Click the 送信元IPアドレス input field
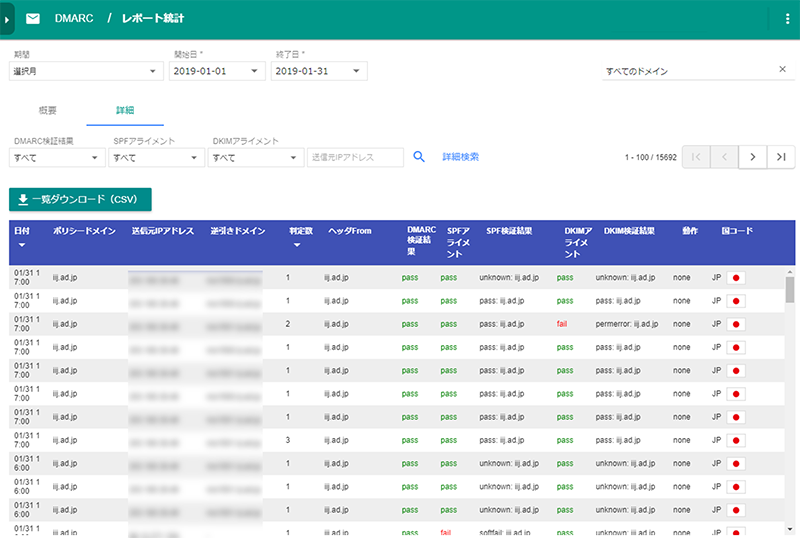 [355, 157]
